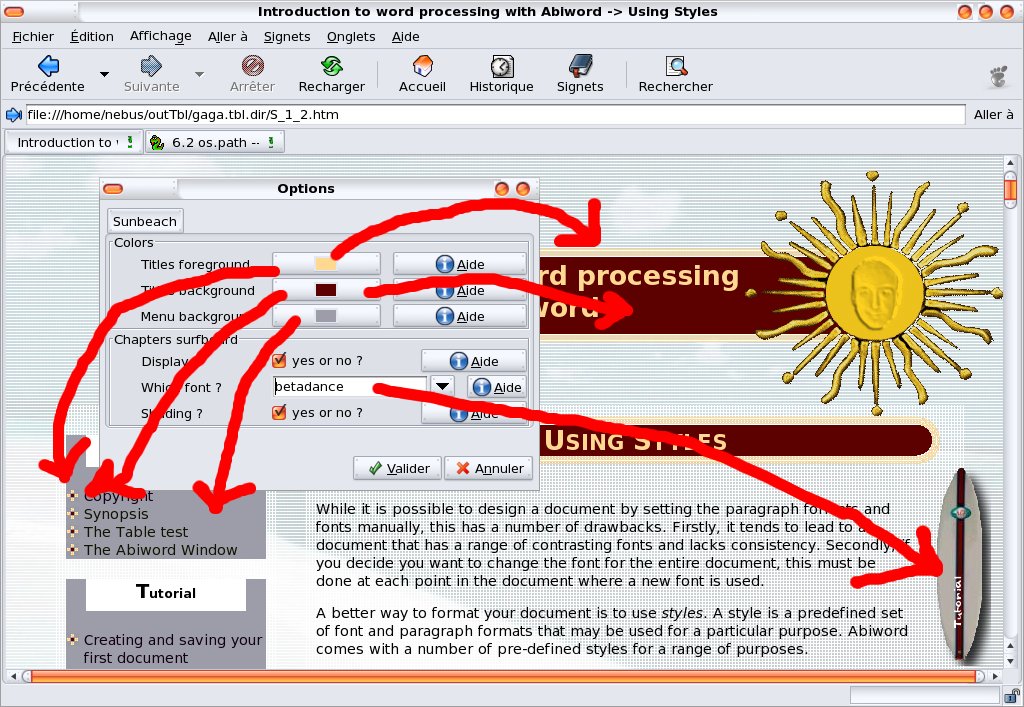
Task: Open the Options dialog window menu button
Action: [x=113, y=189]
